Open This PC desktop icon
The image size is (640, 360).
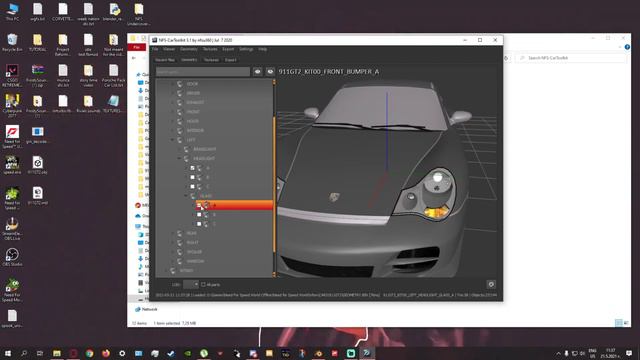pos(12,12)
